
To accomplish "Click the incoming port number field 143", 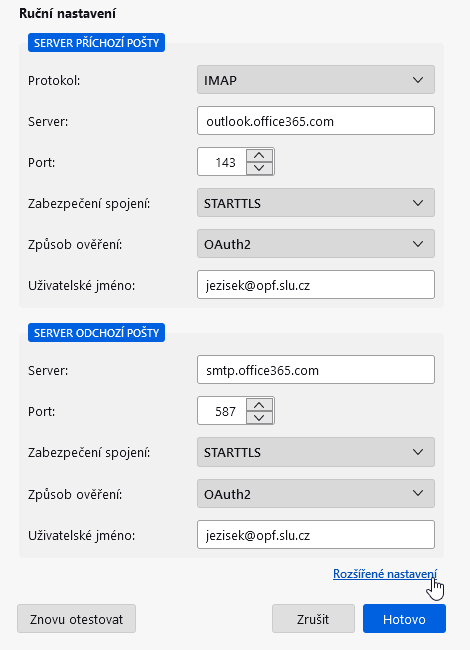I will 222,162.
